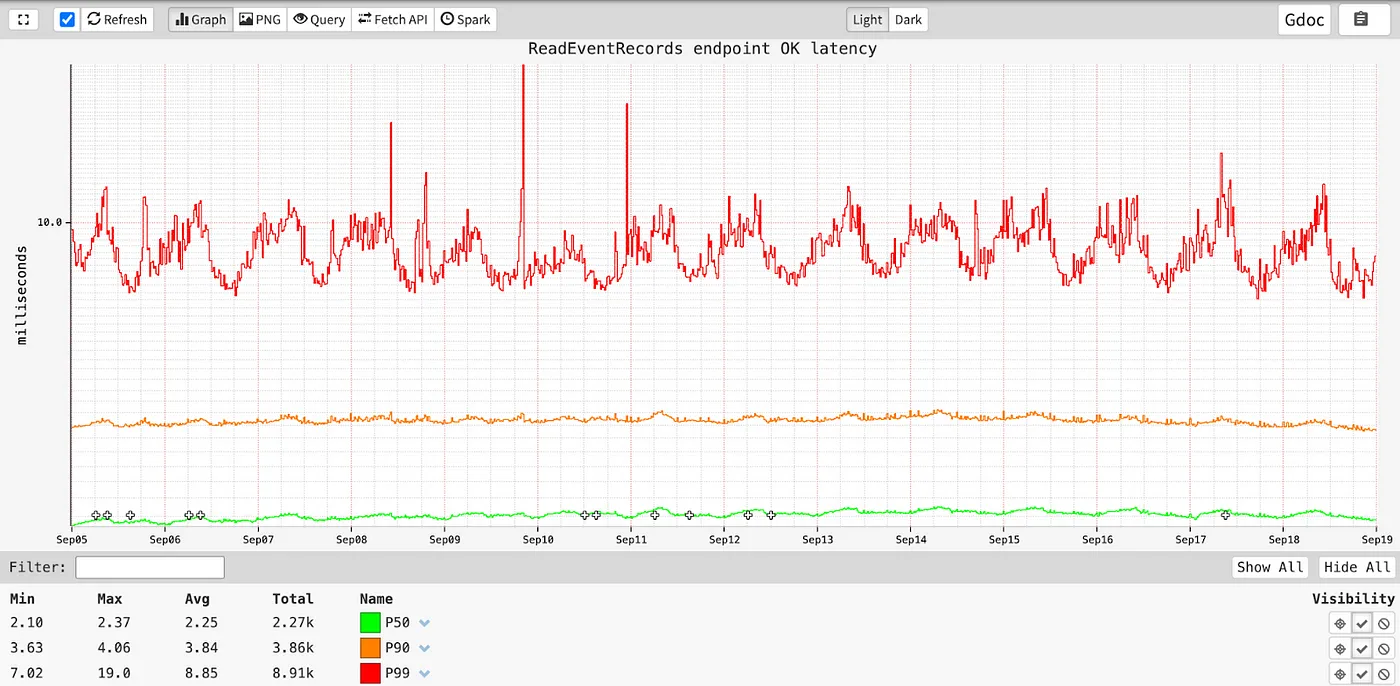The width and height of the screenshot is (1400, 686).
Task: Click the Max column header
Action: 110,599
